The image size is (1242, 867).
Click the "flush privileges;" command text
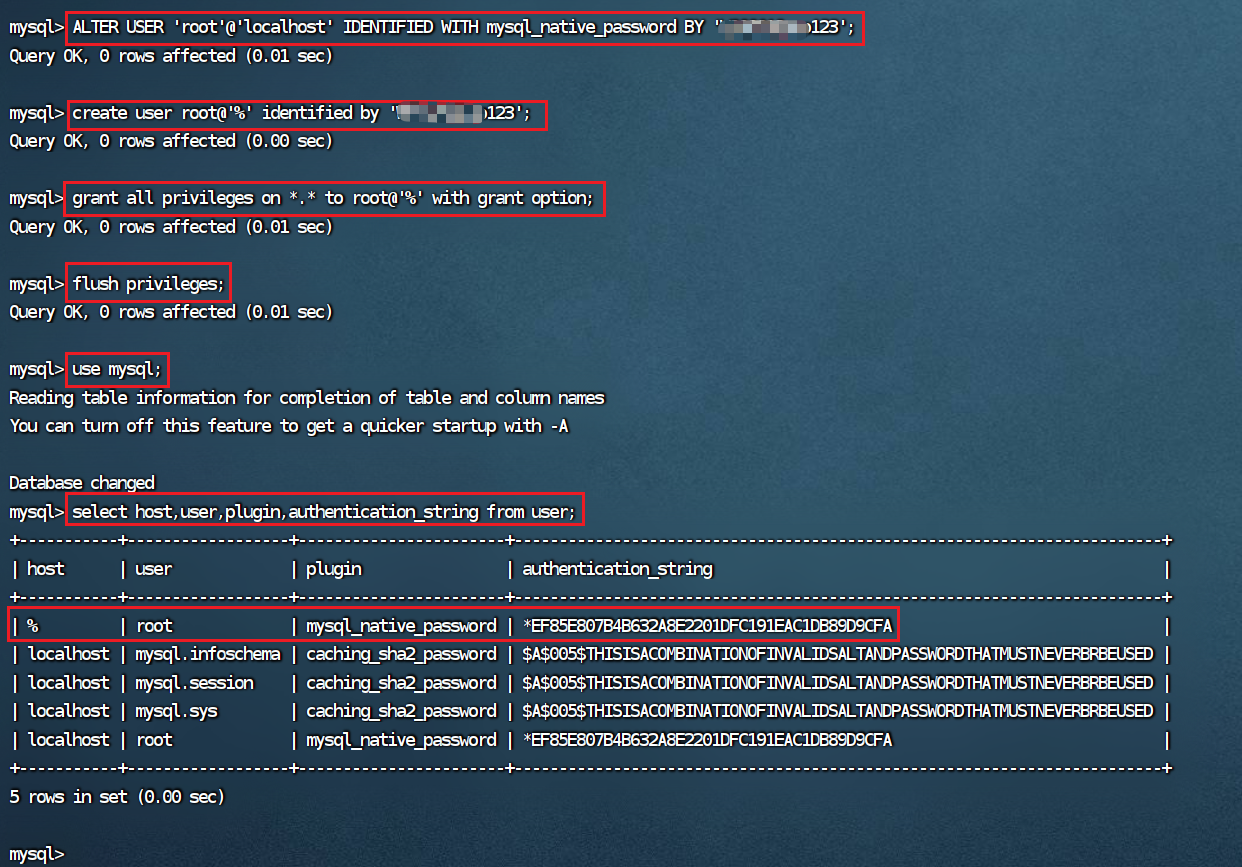(x=149, y=284)
